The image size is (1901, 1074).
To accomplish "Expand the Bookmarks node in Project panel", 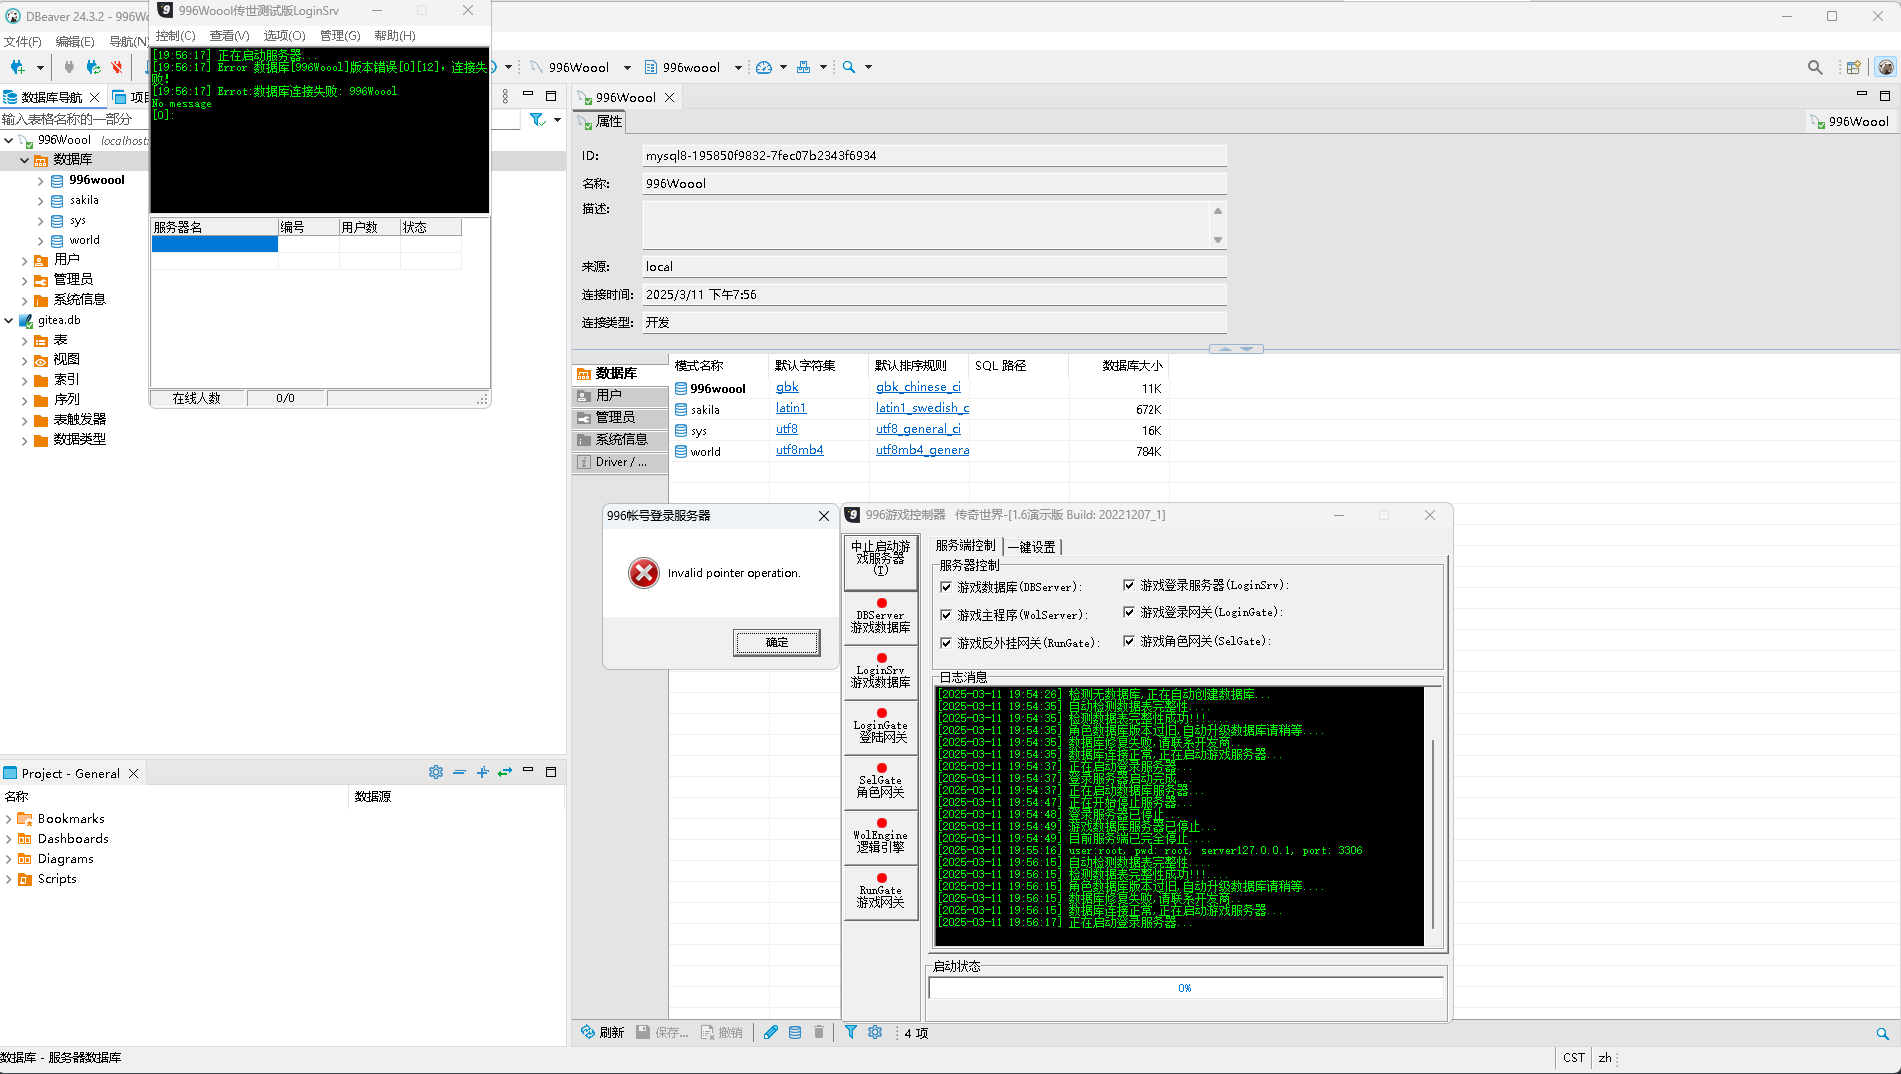I will pos(8,819).
